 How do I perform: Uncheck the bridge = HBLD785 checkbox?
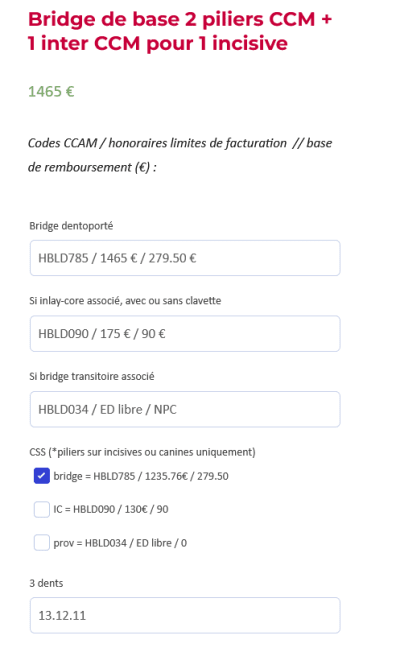(x=42, y=476)
